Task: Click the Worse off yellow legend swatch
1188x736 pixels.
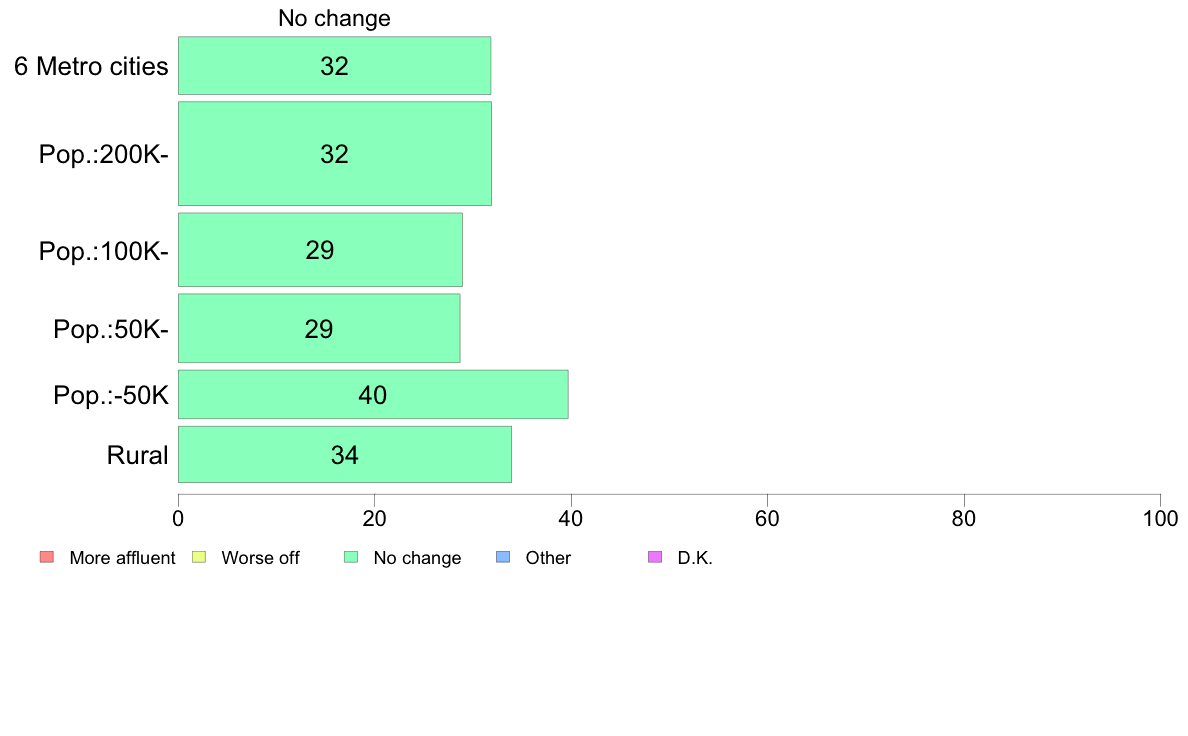Action: click(199, 557)
